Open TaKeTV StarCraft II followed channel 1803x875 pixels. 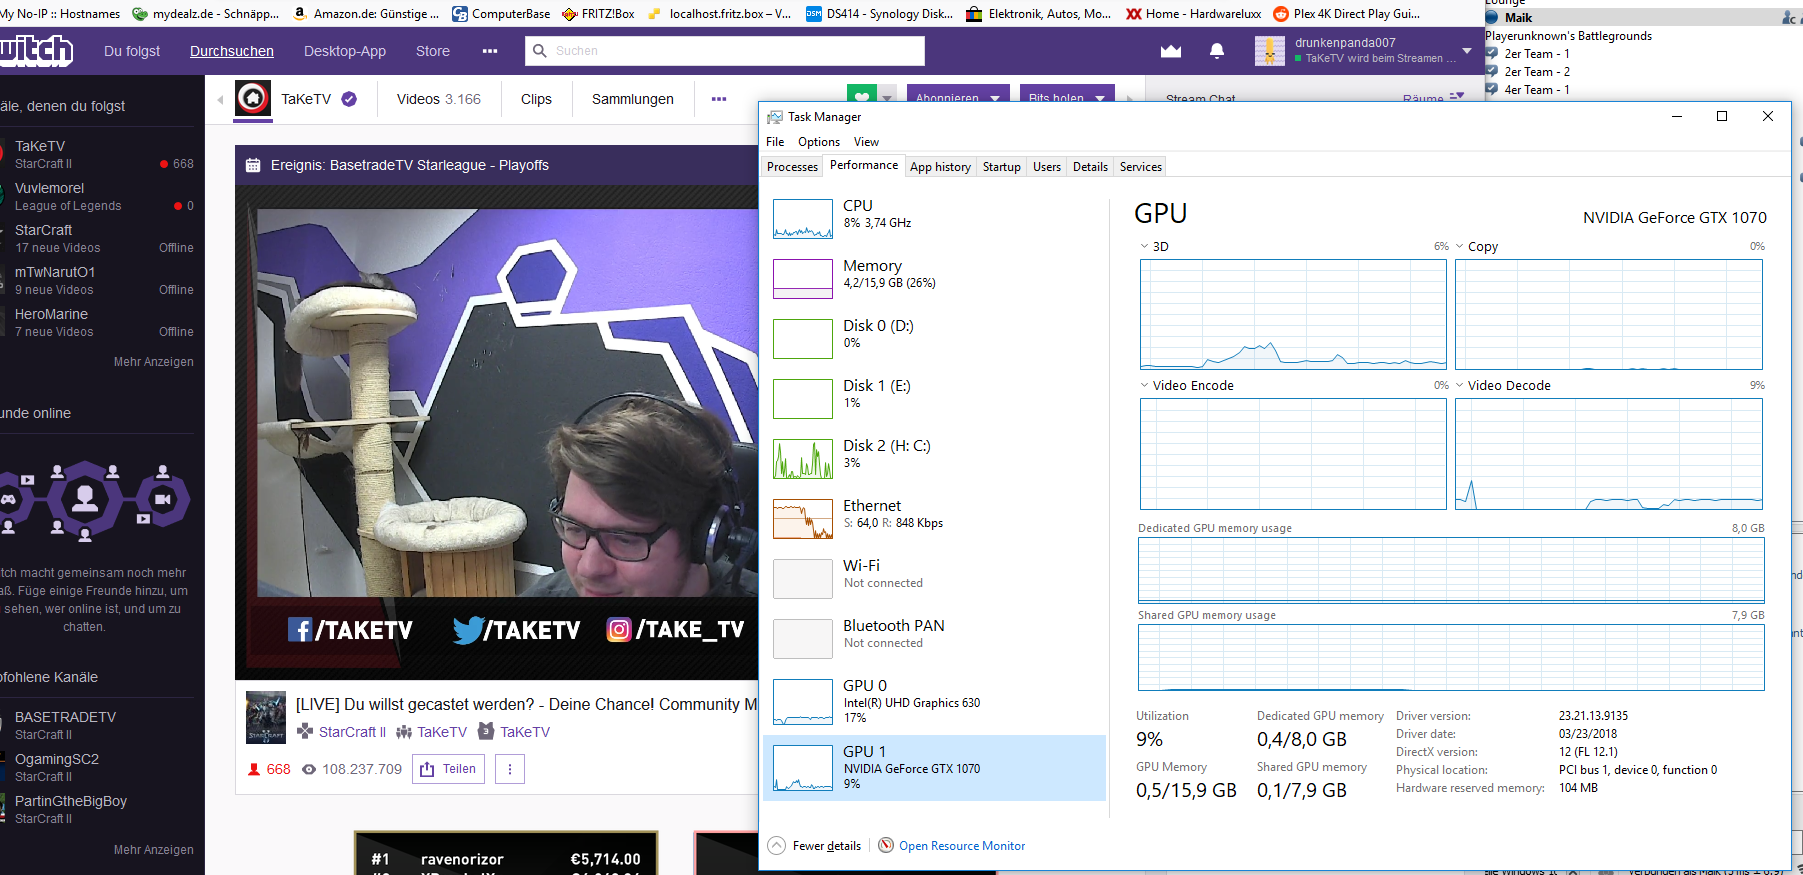pos(100,154)
